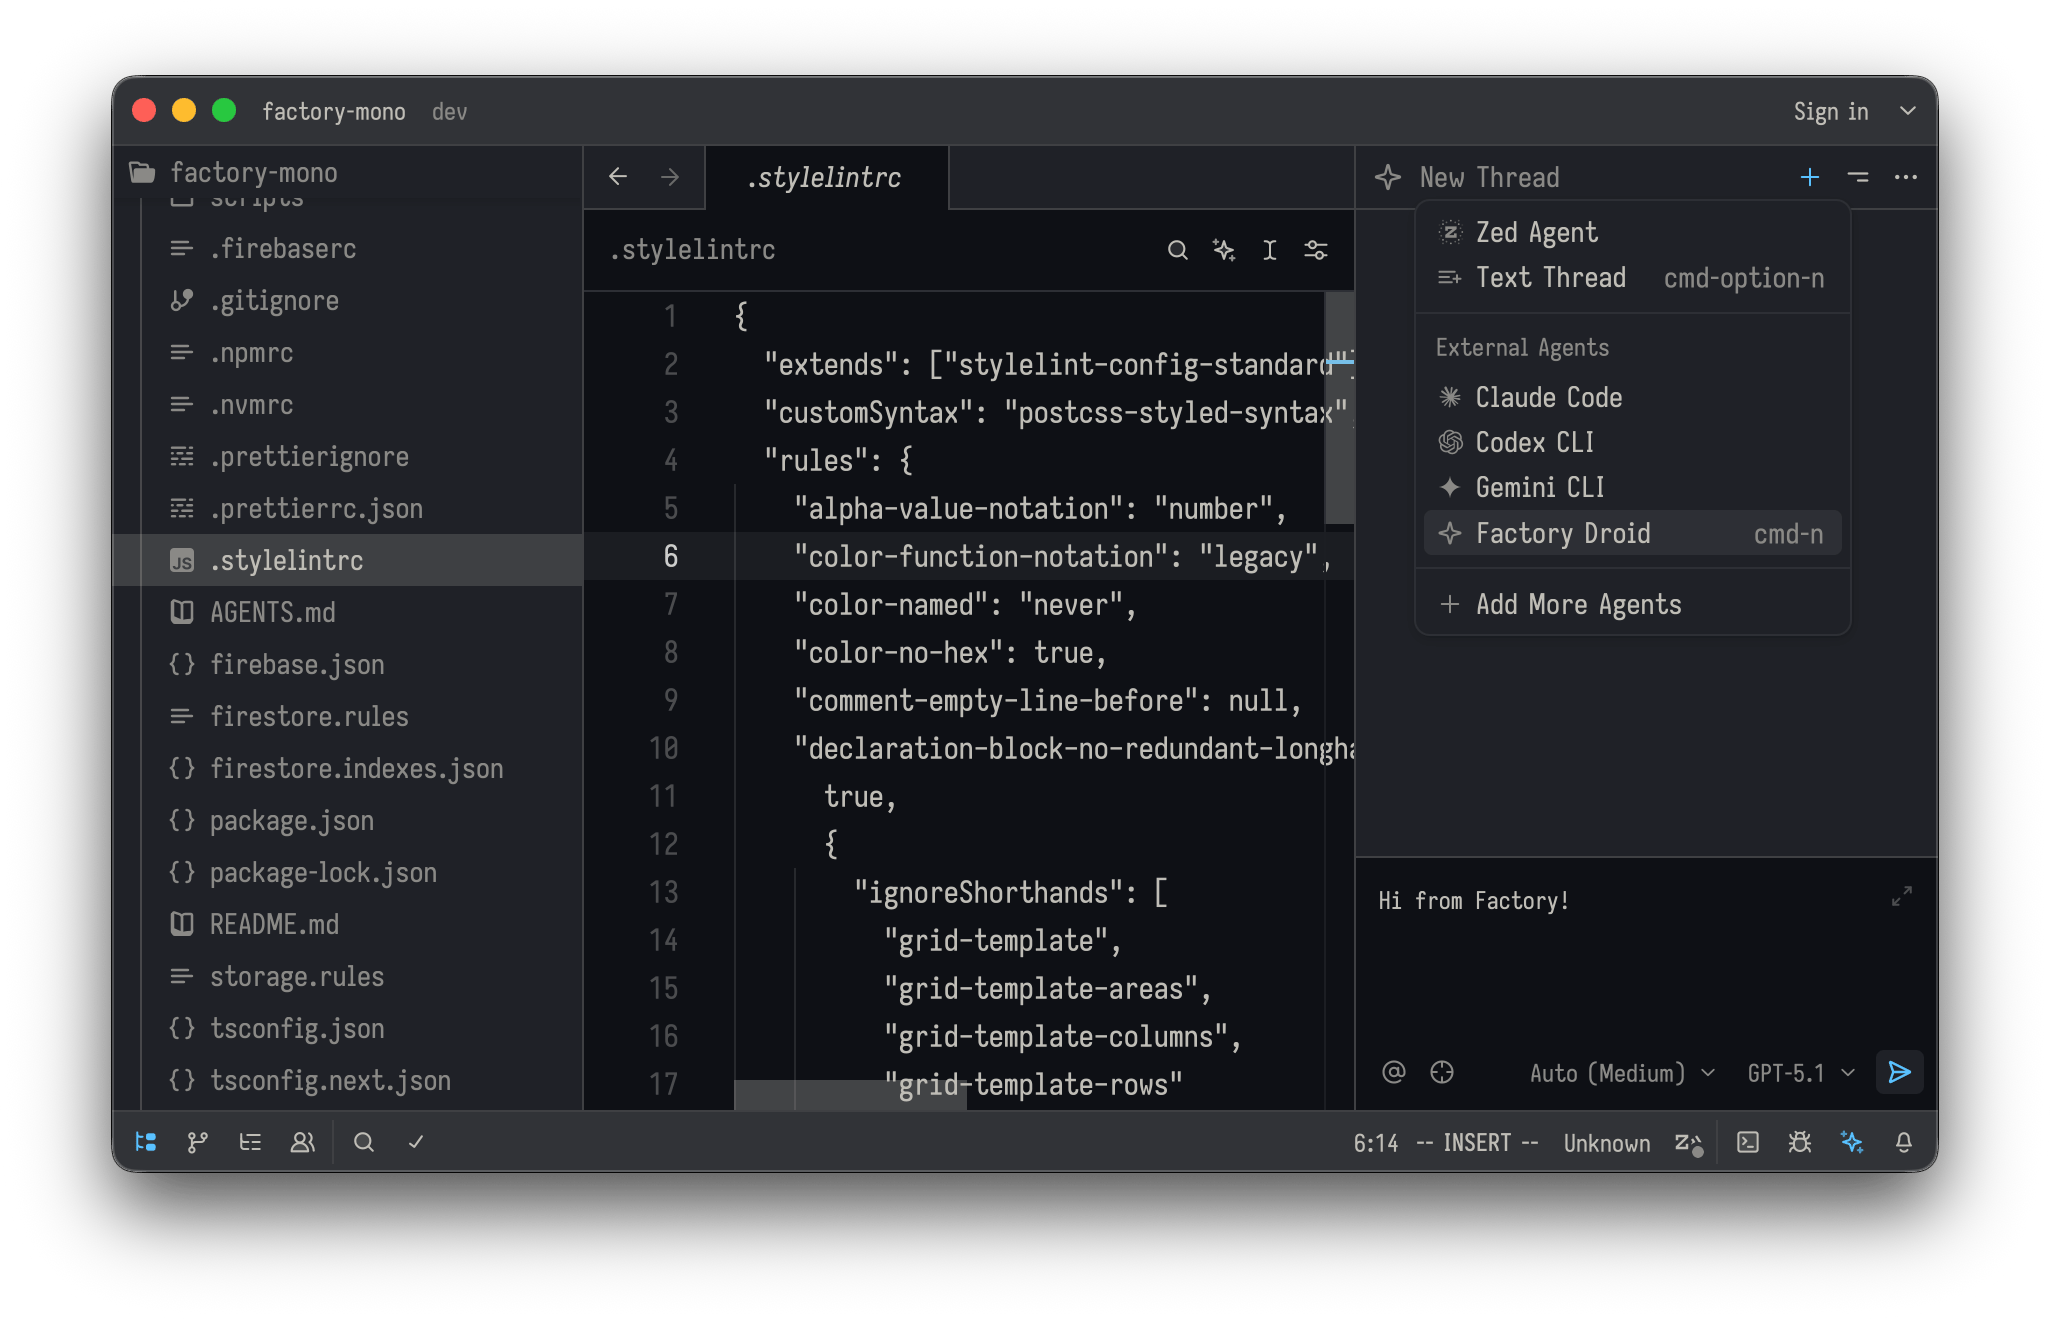Select Zed Agent from the menu

point(1632,232)
